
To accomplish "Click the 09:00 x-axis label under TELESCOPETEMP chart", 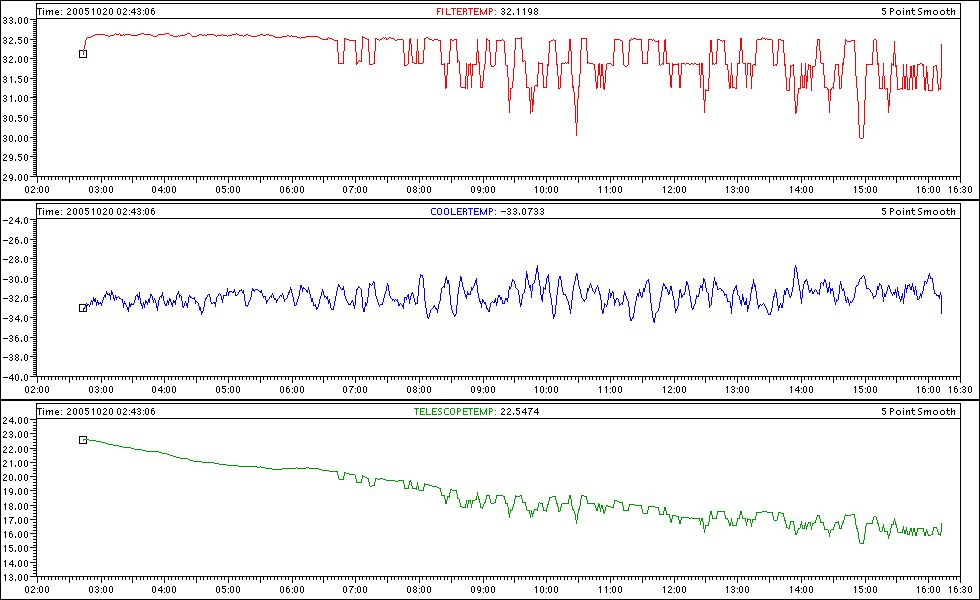I will coord(482,589).
